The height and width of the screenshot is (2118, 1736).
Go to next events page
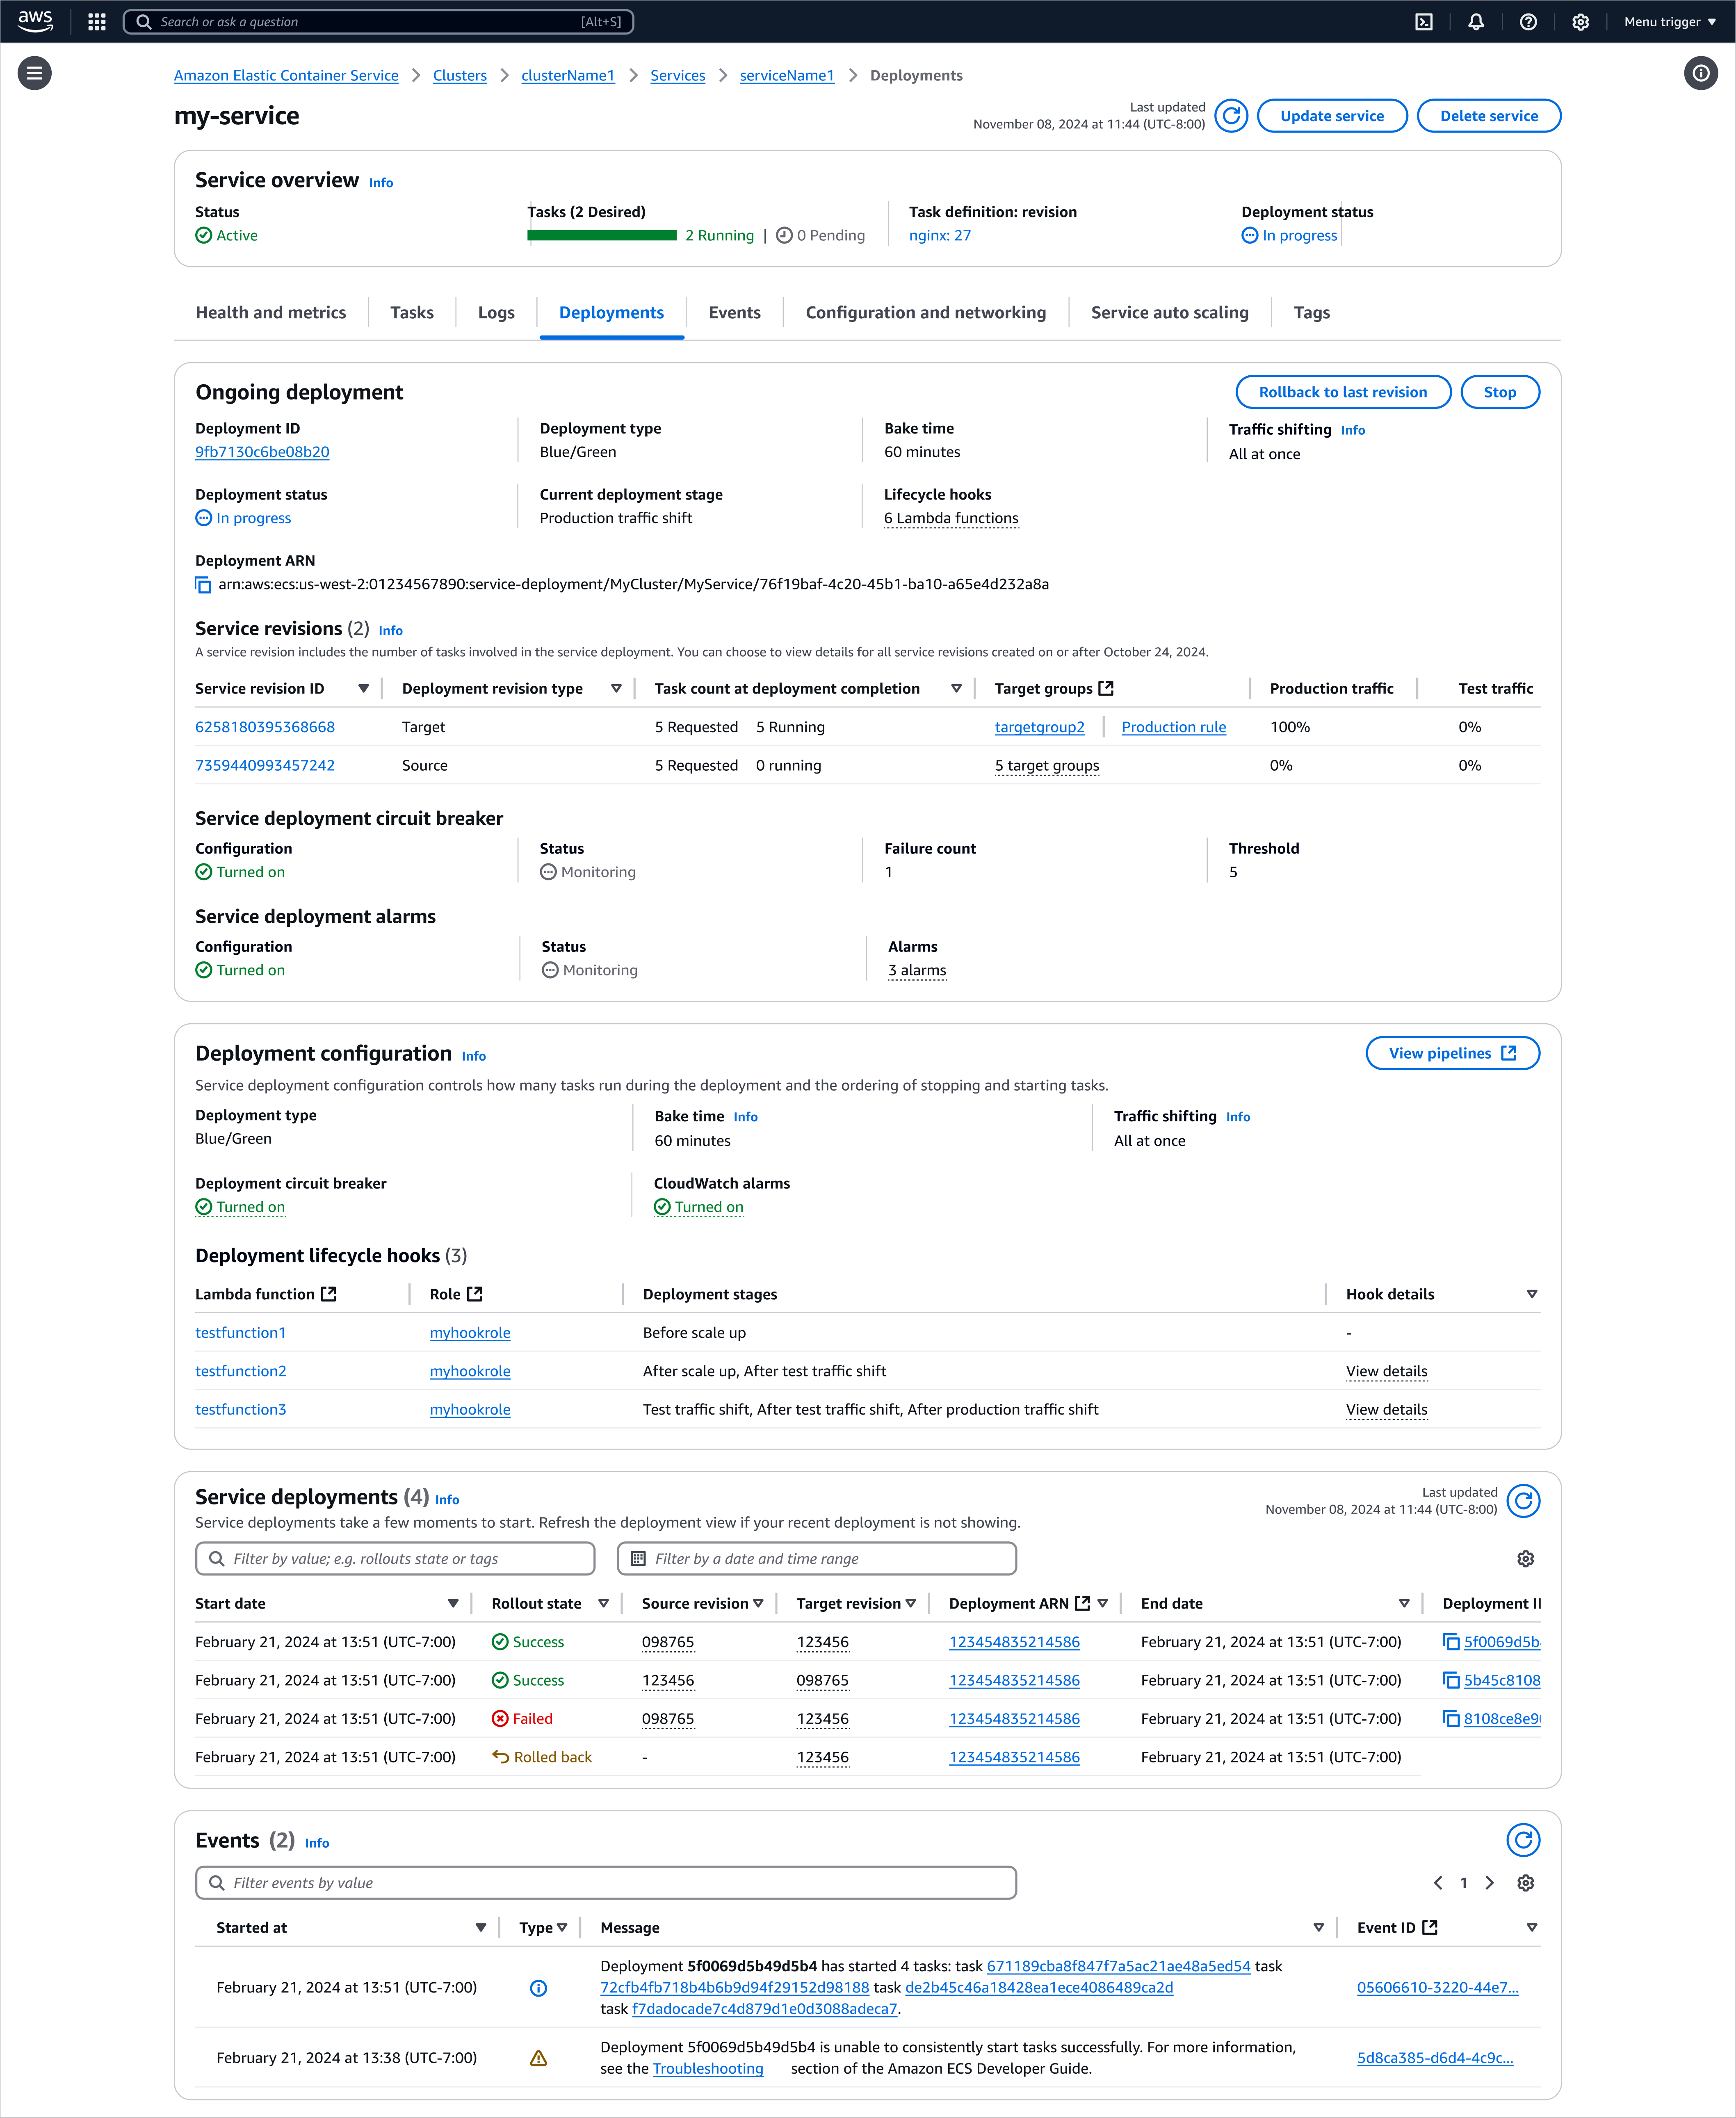click(x=1490, y=1883)
